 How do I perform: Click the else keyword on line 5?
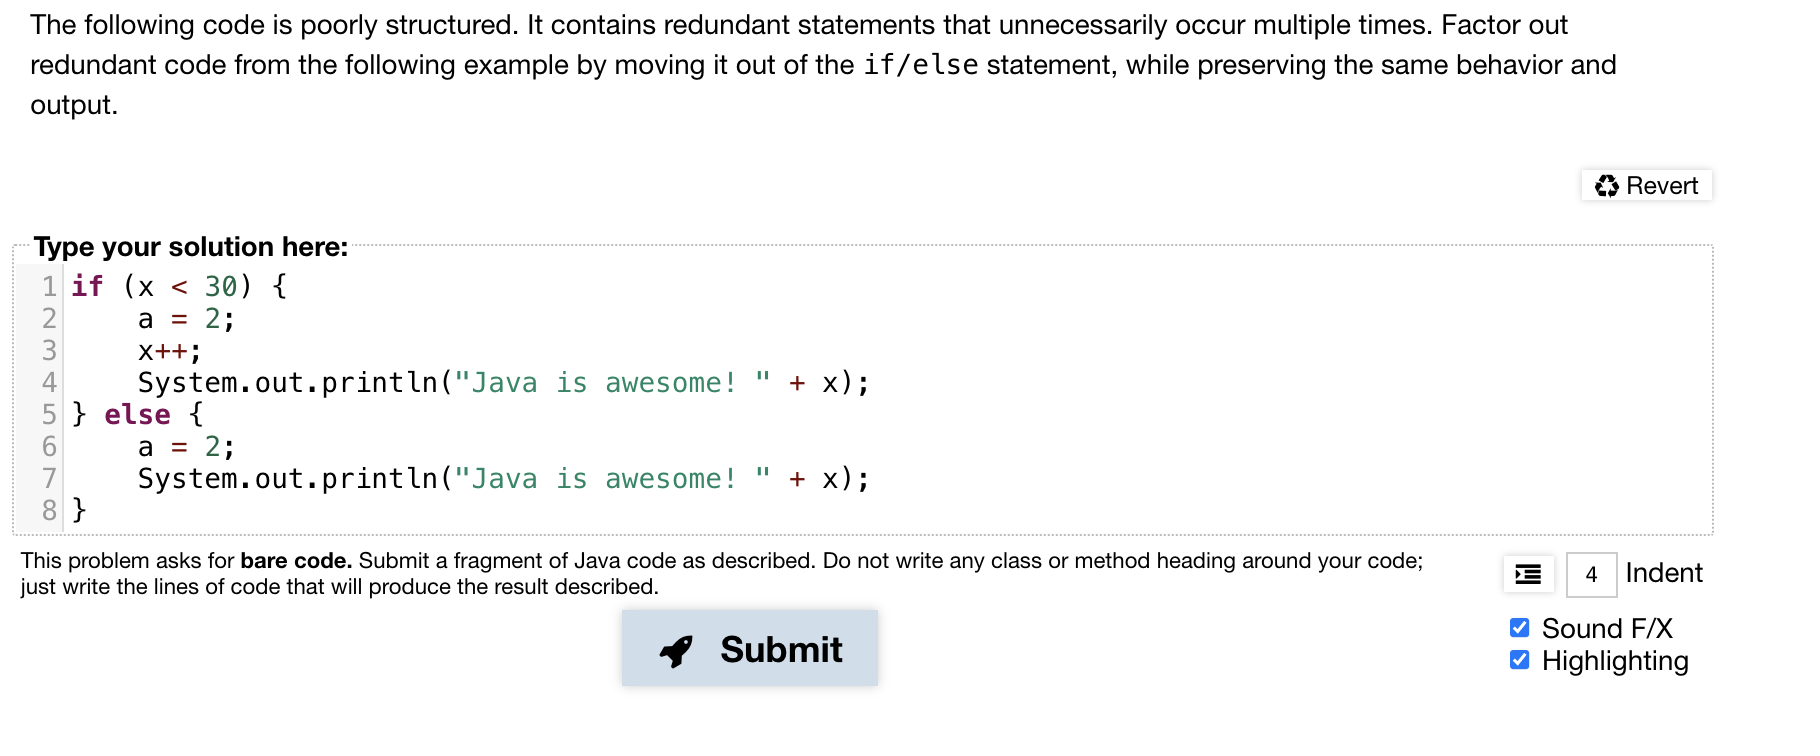click(x=138, y=415)
